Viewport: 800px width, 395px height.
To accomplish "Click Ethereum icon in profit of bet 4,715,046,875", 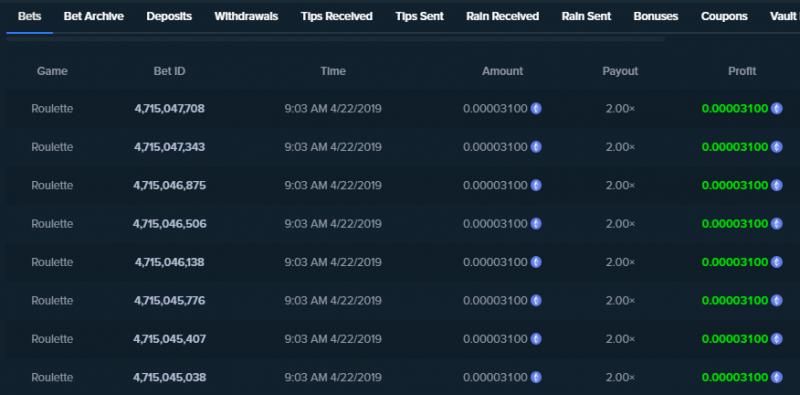I will (x=777, y=185).
